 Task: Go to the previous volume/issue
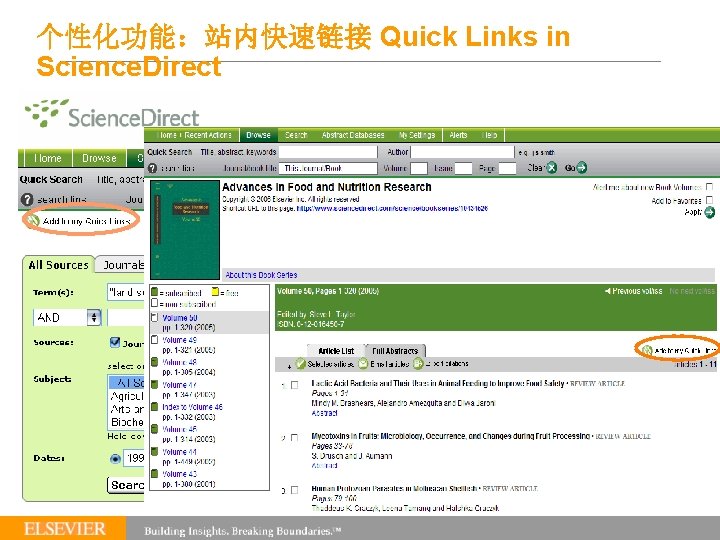click(633, 291)
